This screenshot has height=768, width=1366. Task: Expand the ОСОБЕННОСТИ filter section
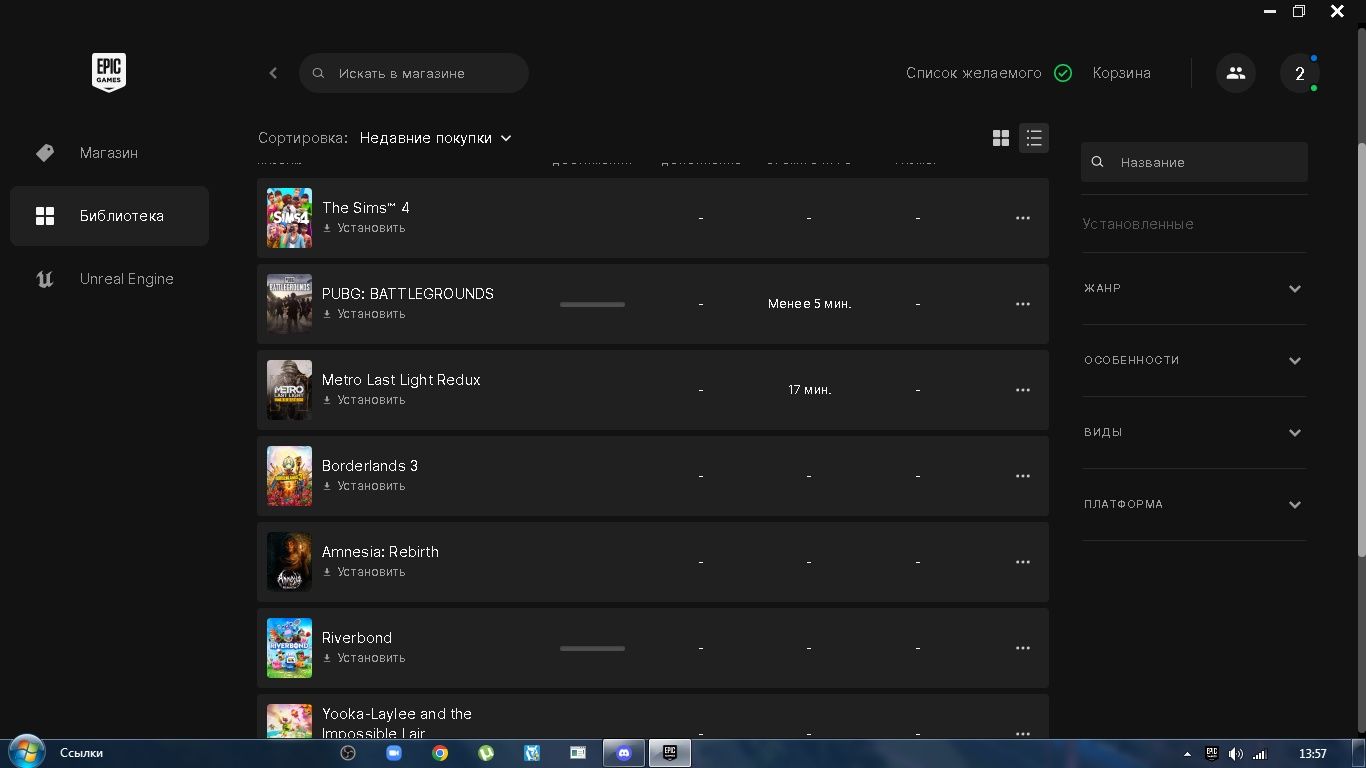(1194, 360)
